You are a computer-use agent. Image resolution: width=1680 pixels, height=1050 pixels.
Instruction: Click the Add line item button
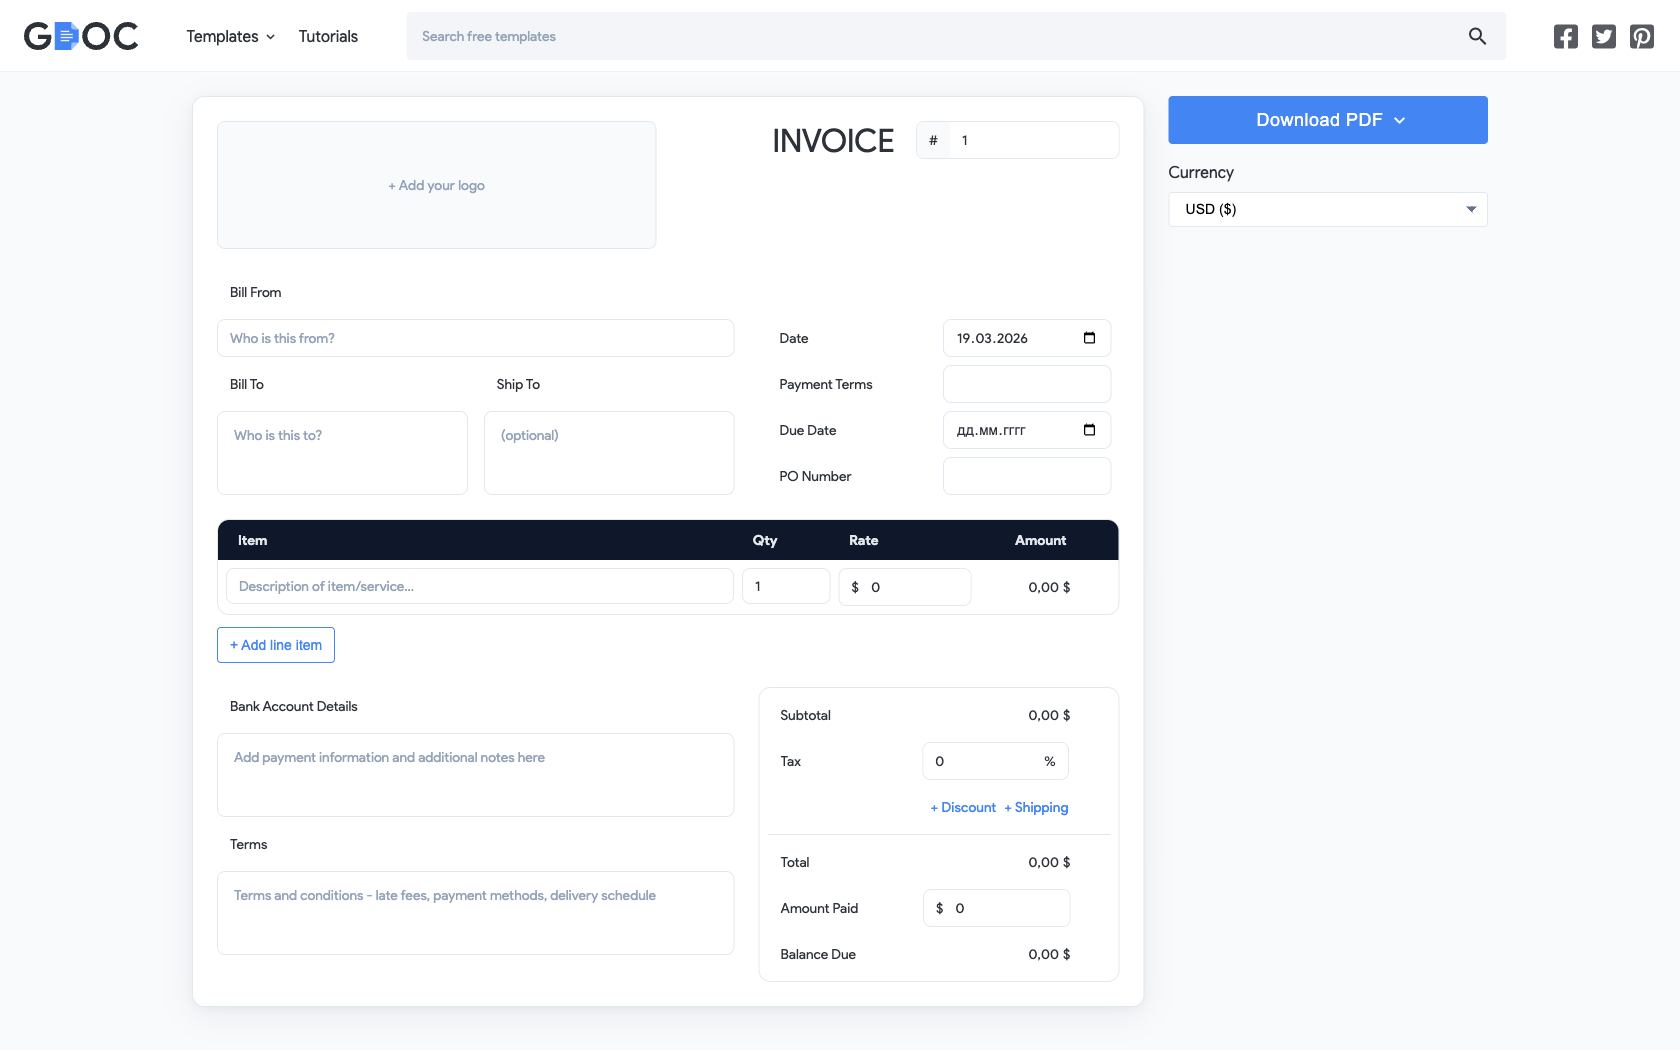tap(275, 645)
